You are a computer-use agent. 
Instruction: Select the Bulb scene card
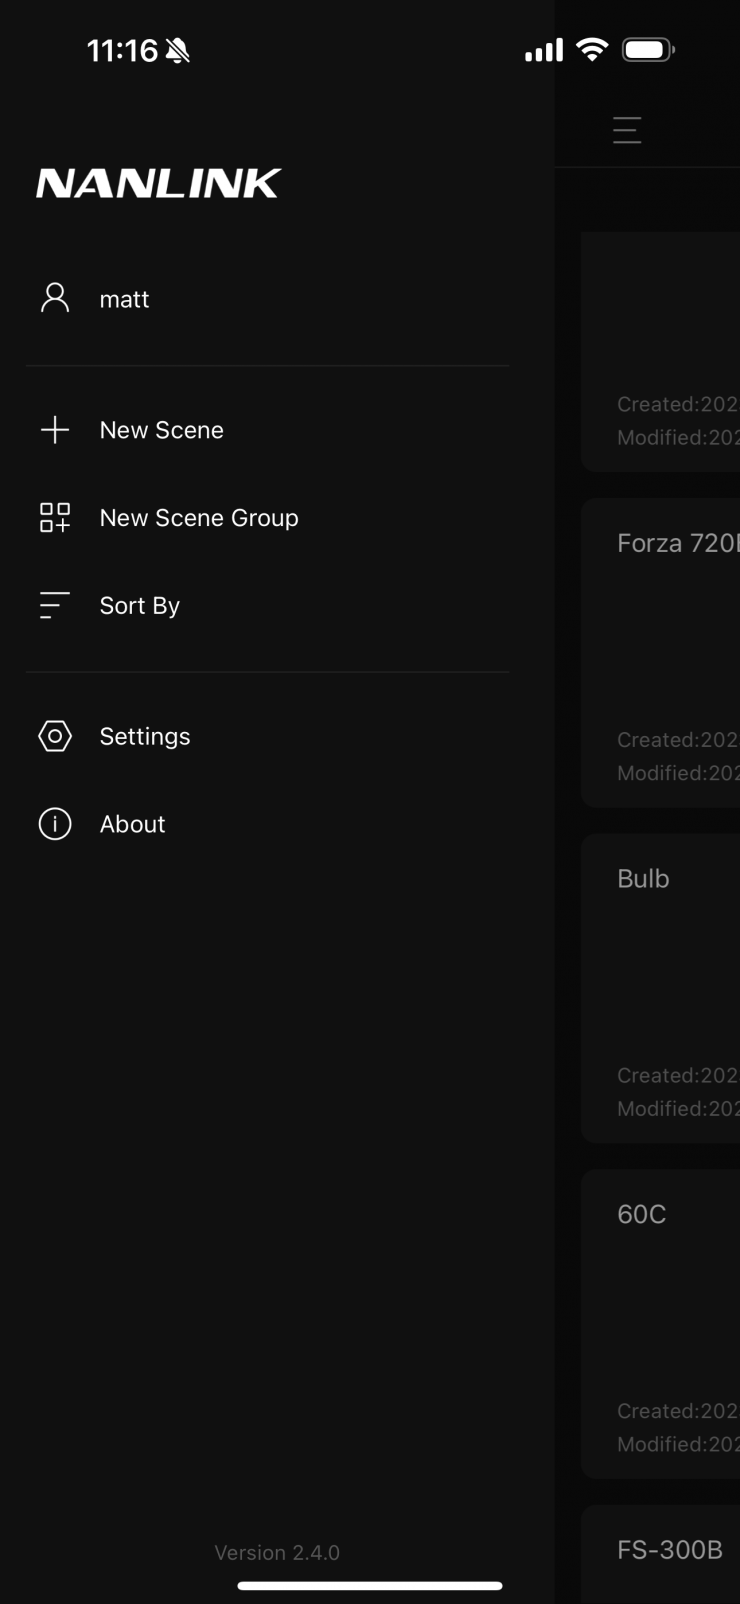[661, 988]
